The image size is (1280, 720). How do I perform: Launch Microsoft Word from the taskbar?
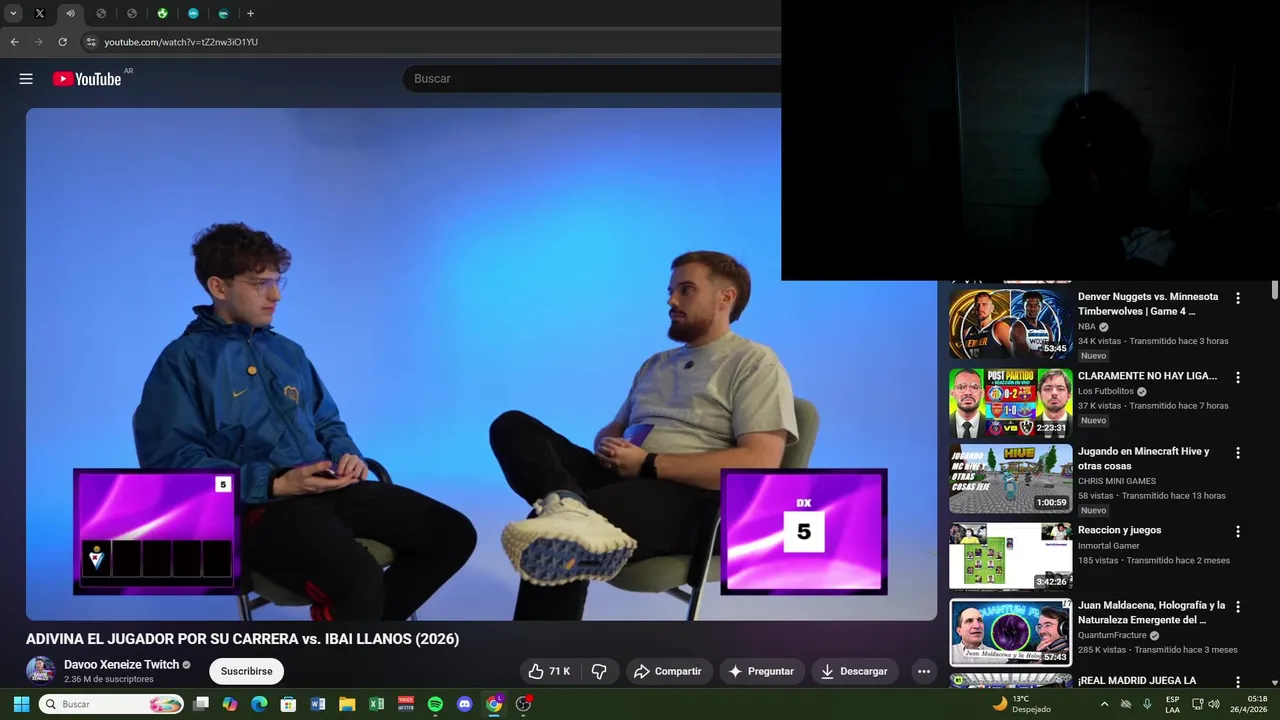[x=318, y=704]
